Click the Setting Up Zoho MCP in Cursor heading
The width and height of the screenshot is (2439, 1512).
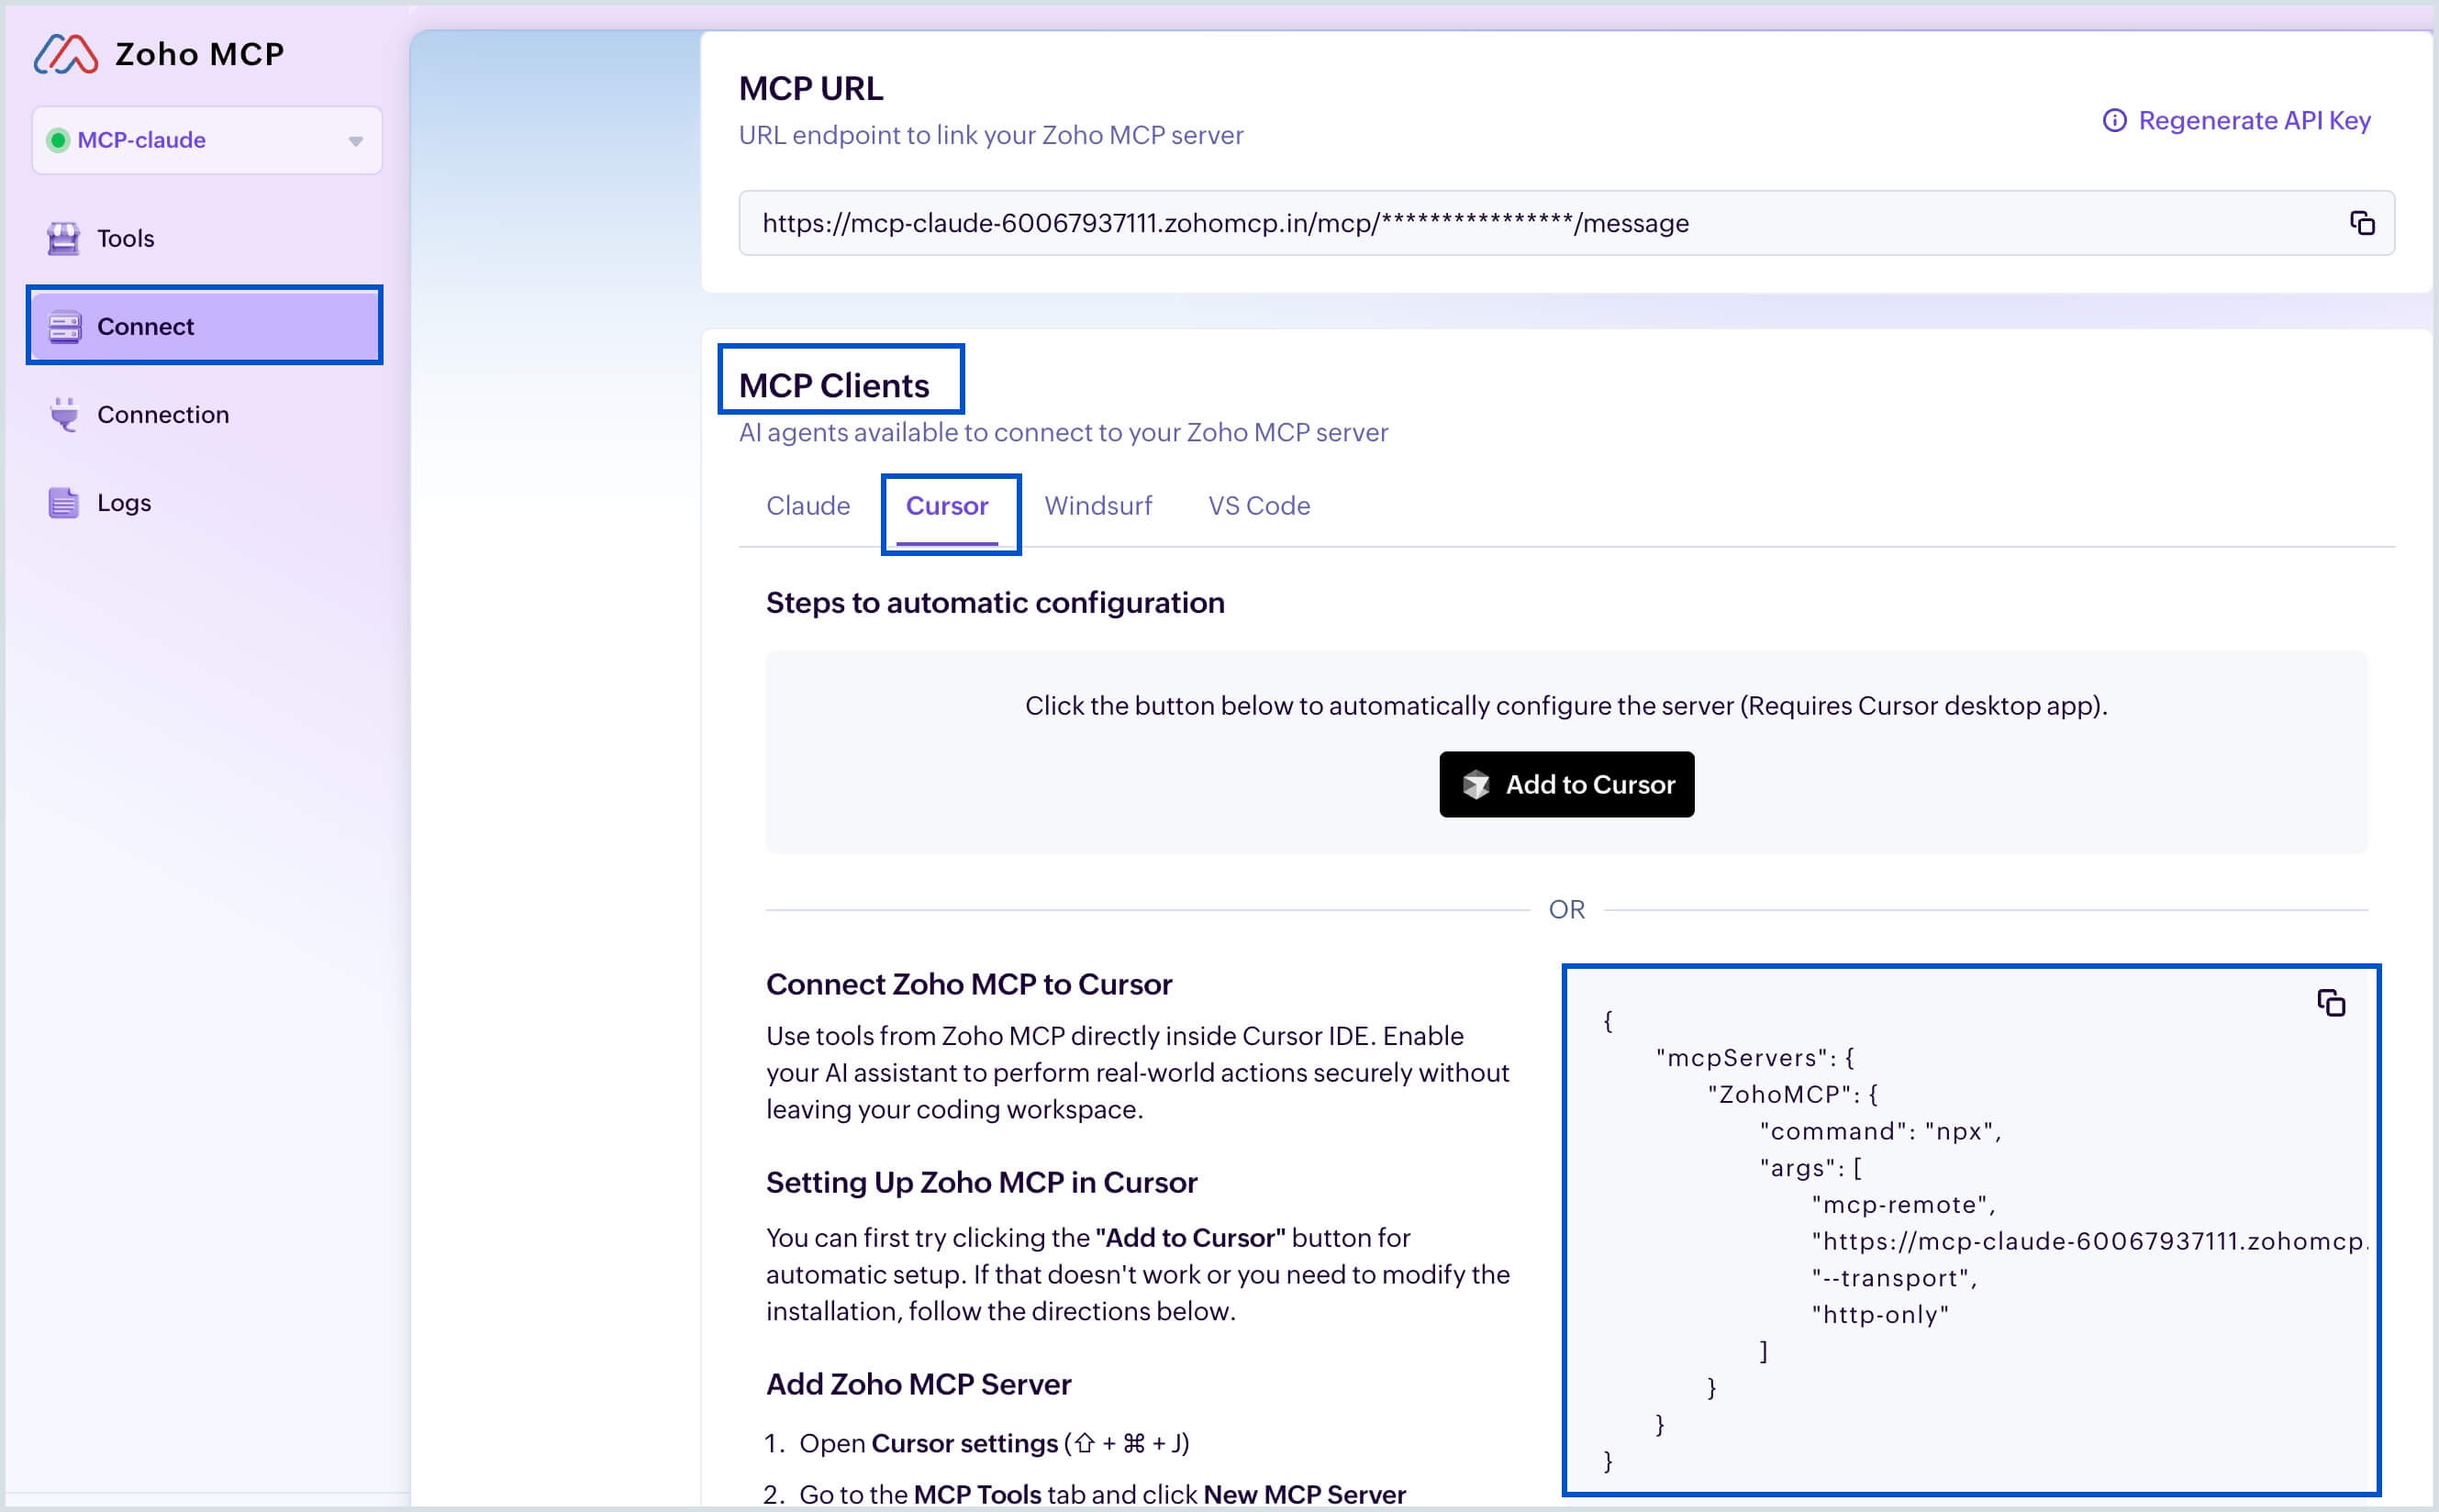pyautogui.click(x=981, y=1183)
